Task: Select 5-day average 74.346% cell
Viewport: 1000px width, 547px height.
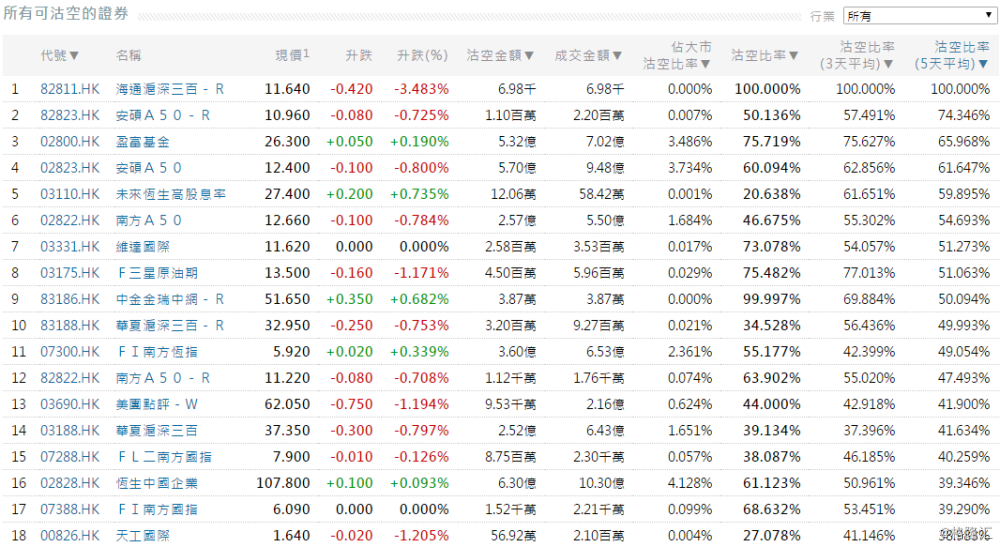Action: 964,115
